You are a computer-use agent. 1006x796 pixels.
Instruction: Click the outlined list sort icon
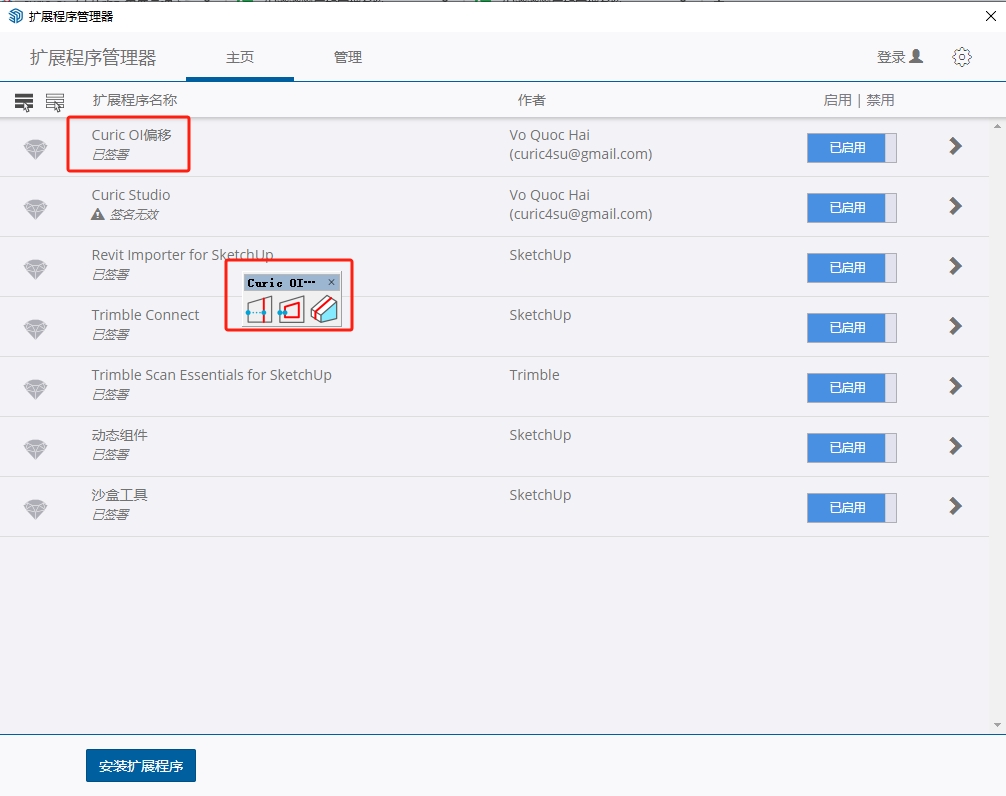[x=55, y=102]
